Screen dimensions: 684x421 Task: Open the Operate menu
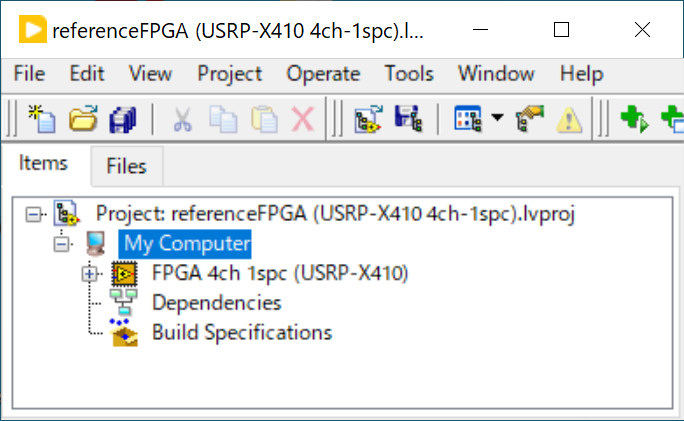click(x=323, y=74)
